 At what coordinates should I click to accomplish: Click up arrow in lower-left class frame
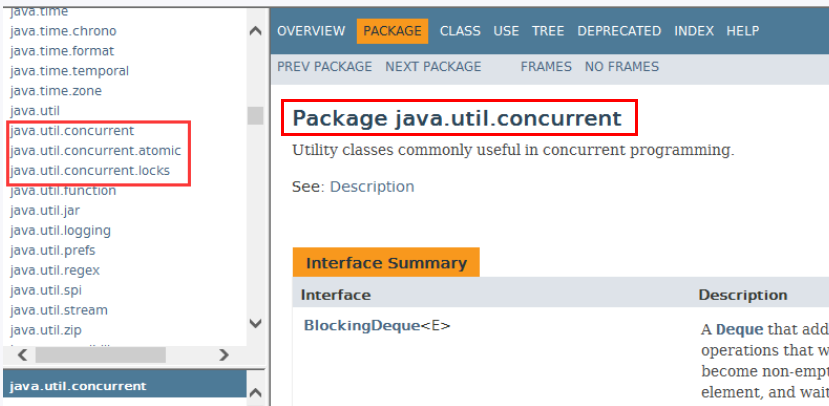click(x=255, y=393)
